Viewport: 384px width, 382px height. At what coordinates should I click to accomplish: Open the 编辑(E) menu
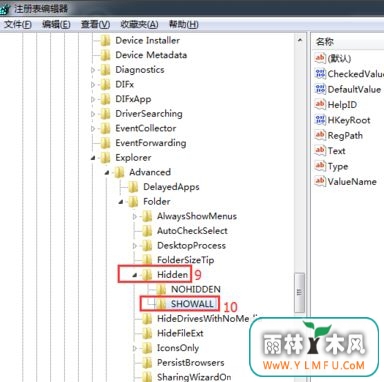point(56,24)
